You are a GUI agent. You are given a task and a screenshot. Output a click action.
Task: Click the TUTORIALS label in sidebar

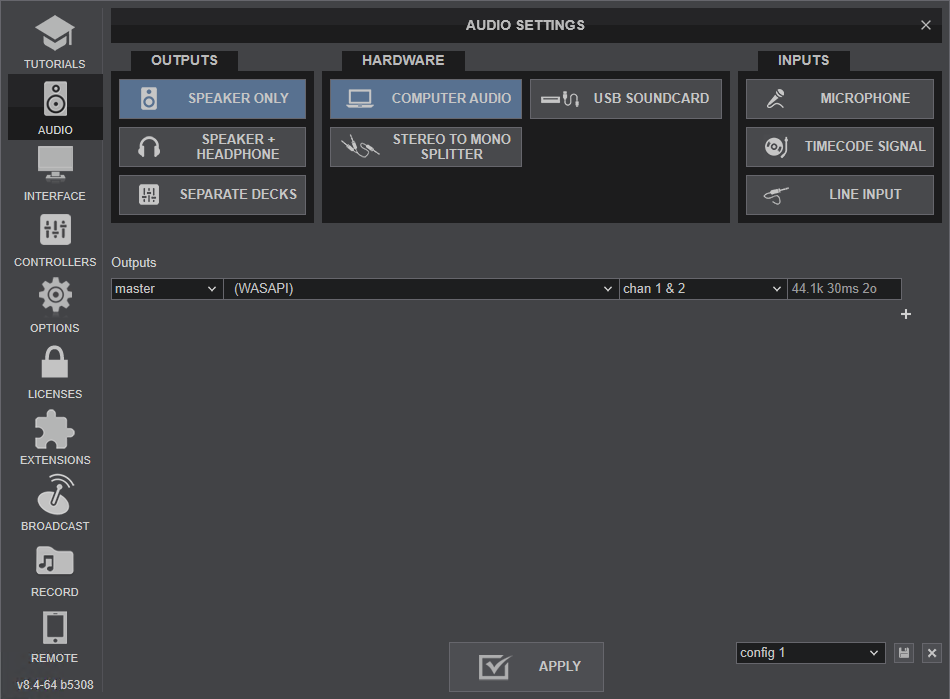(x=55, y=64)
